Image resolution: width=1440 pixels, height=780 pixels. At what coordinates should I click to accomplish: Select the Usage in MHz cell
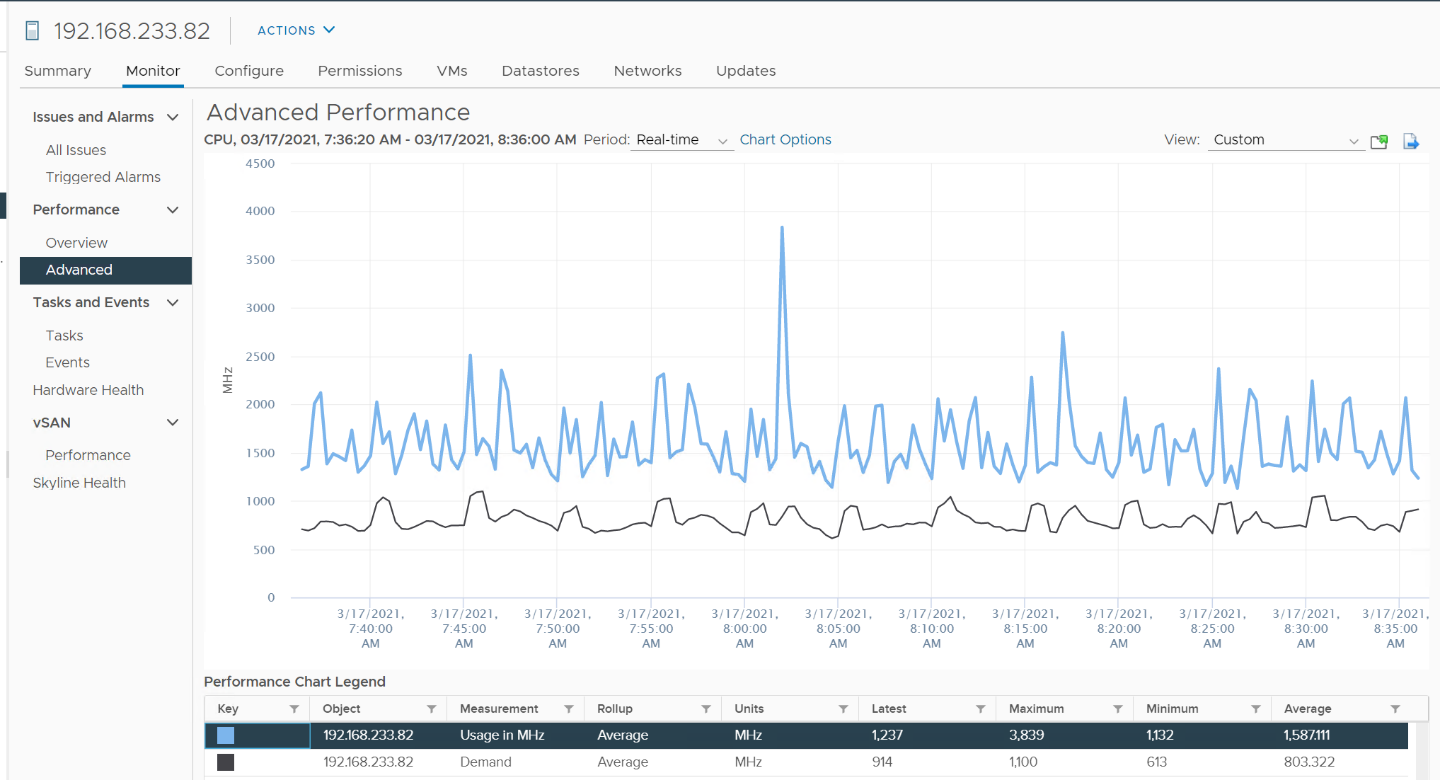click(504, 735)
